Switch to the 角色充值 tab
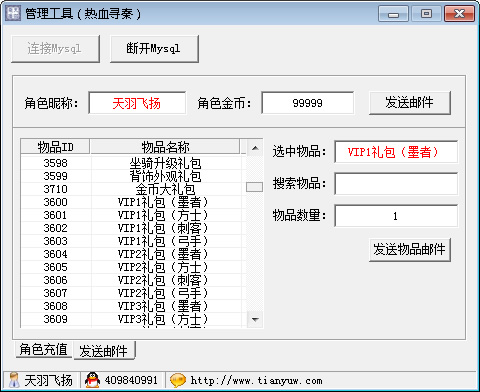The height and width of the screenshot is (392, 480). pyautogui.click(x=44, y=349)
